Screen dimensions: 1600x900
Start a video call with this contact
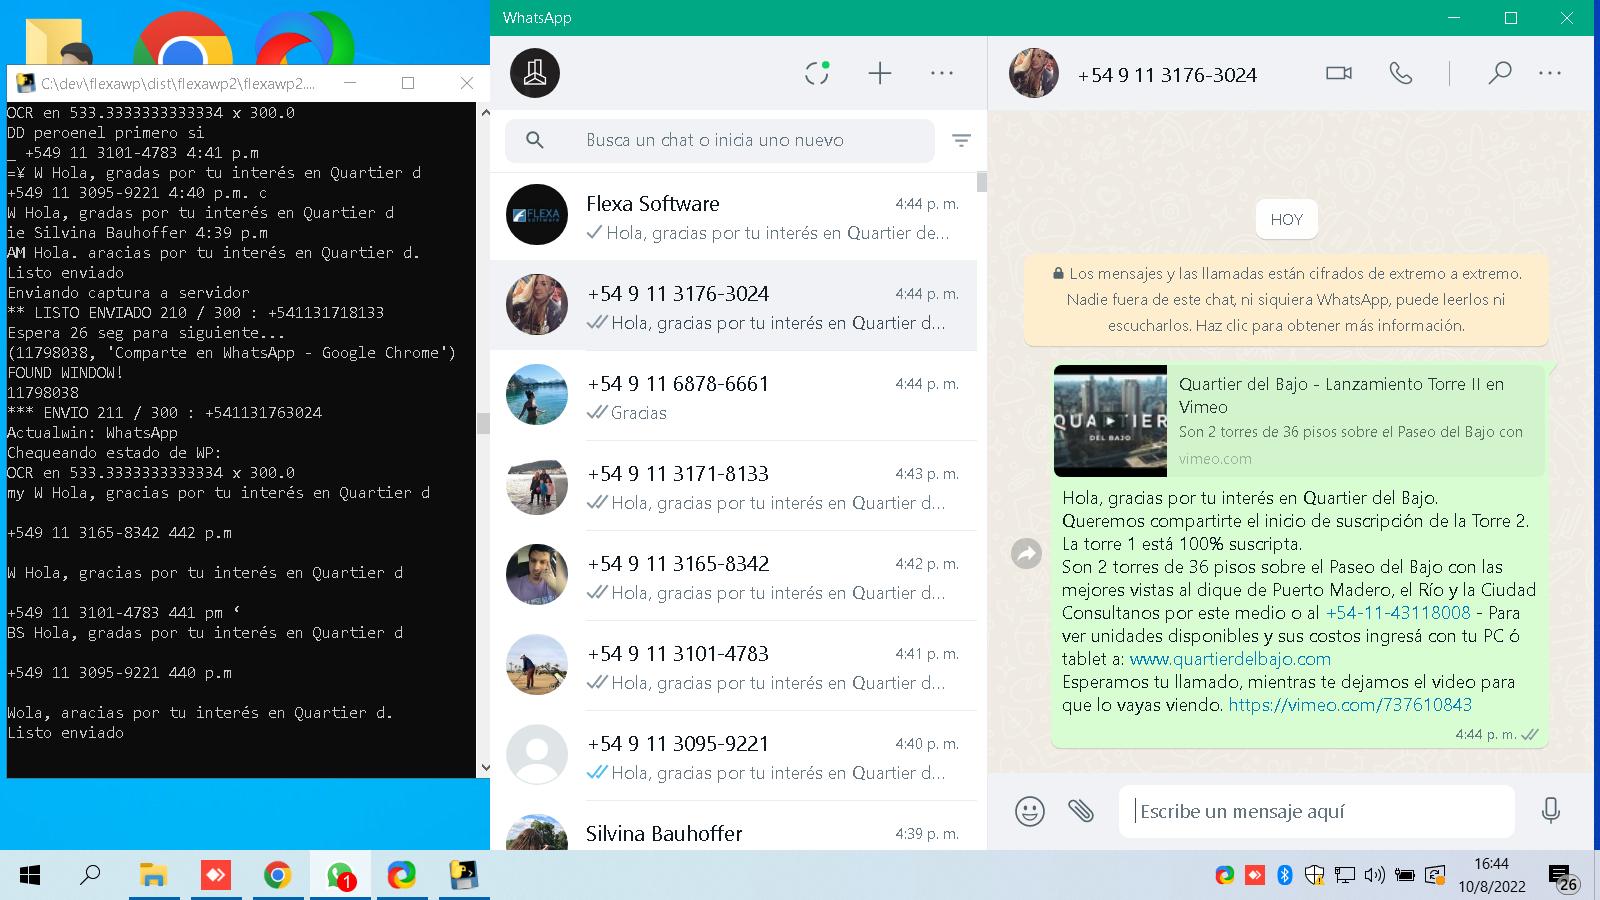coord(1339,73)
